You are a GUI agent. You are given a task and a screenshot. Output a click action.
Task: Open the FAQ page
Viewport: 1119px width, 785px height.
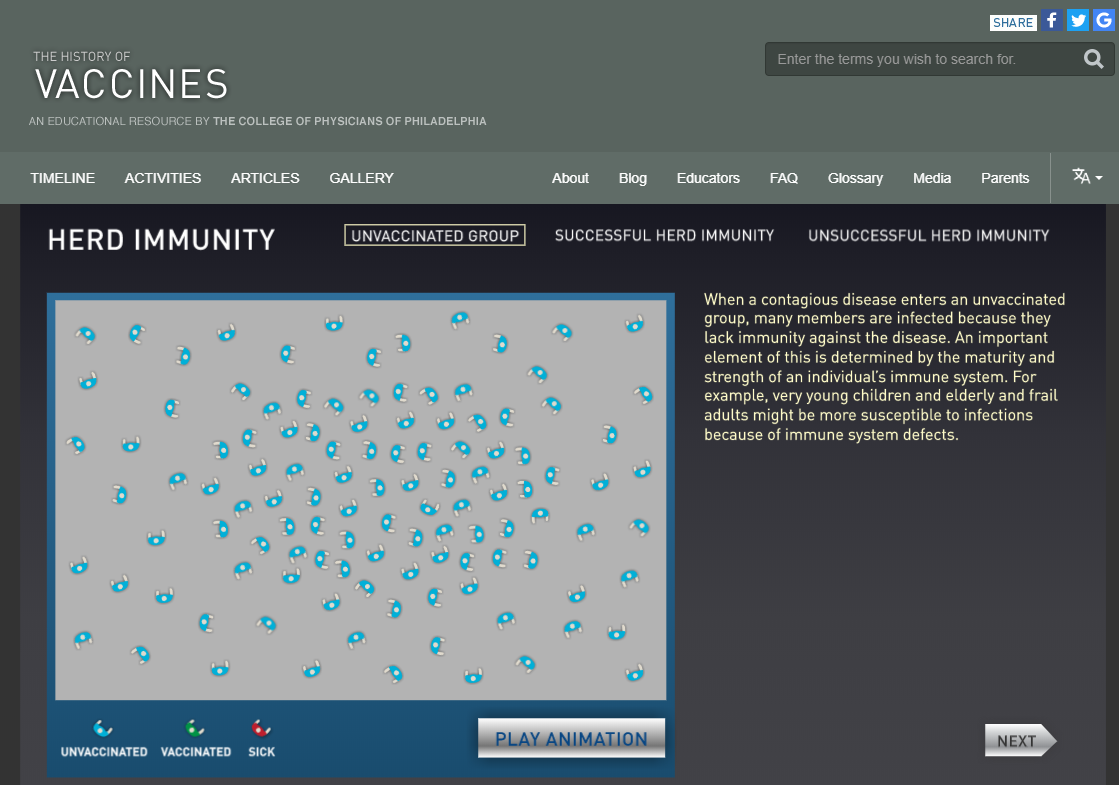[784, 178]
